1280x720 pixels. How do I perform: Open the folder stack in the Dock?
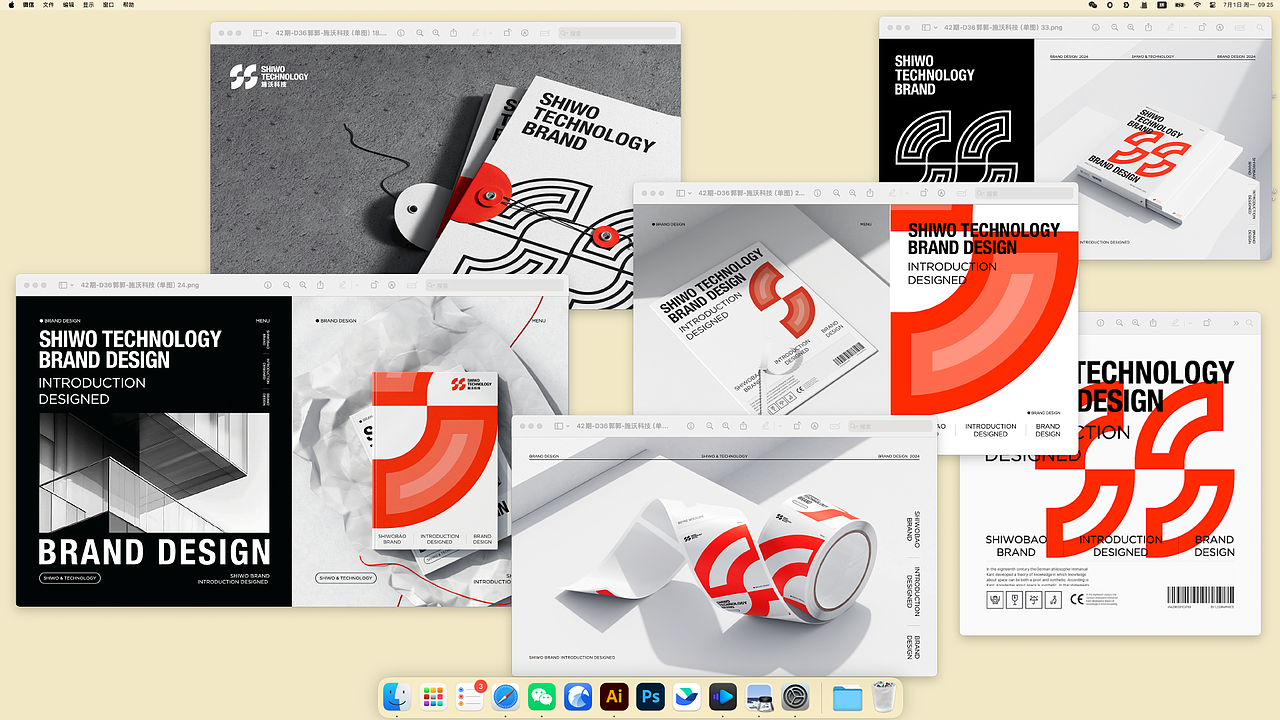pyautogui.click(x=847, y=697)
